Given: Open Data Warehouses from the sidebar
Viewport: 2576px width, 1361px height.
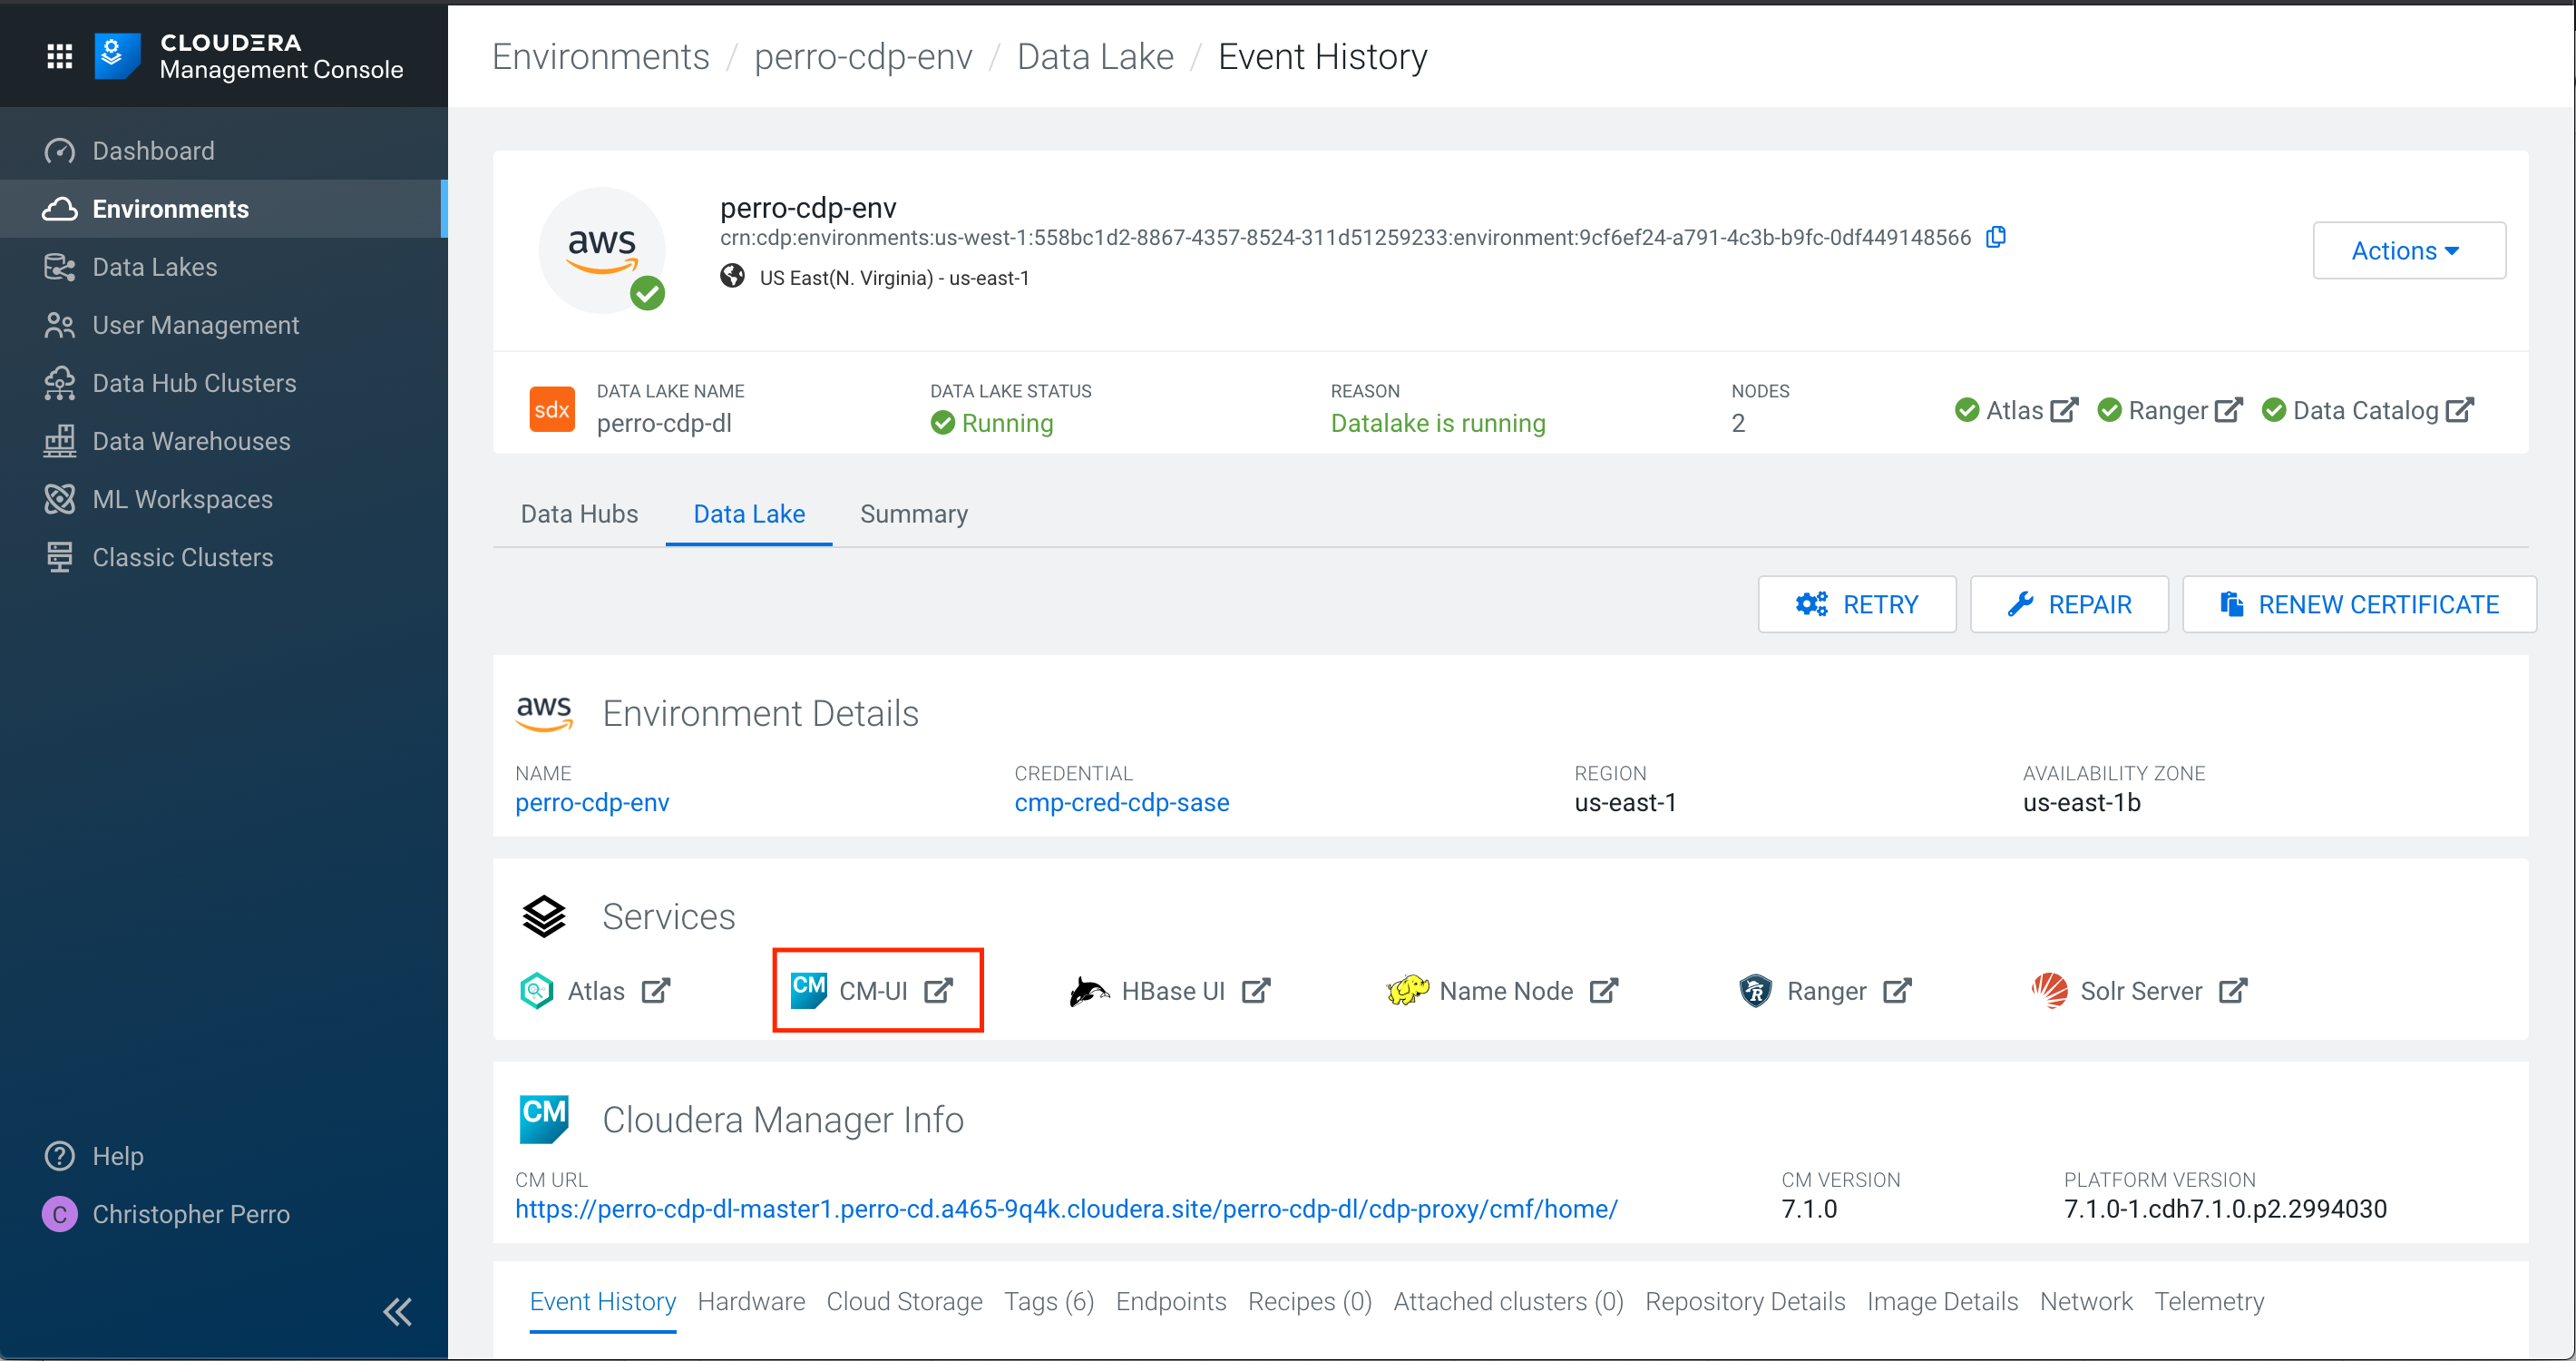Looking at the screenshot, I should pyautogui.click(x=191, y=440).
